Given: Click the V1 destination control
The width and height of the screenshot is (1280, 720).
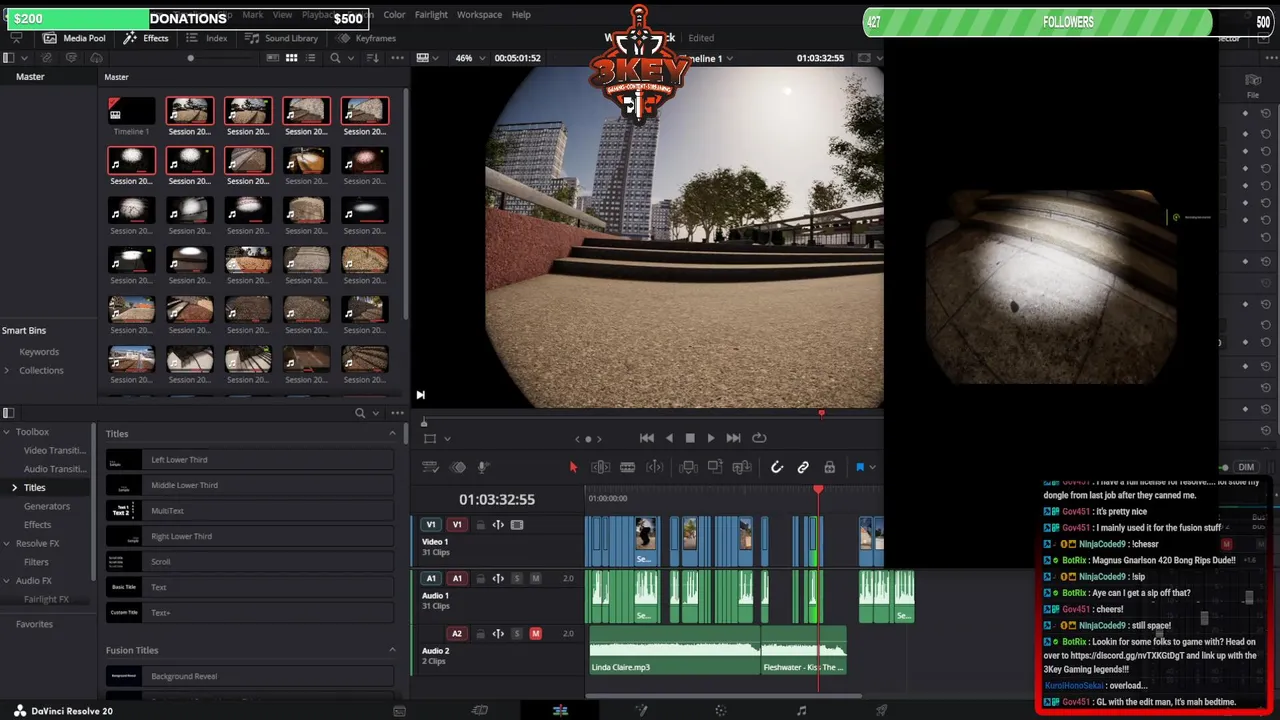Looking at the screenshot, I should click(x=457, y=524).
